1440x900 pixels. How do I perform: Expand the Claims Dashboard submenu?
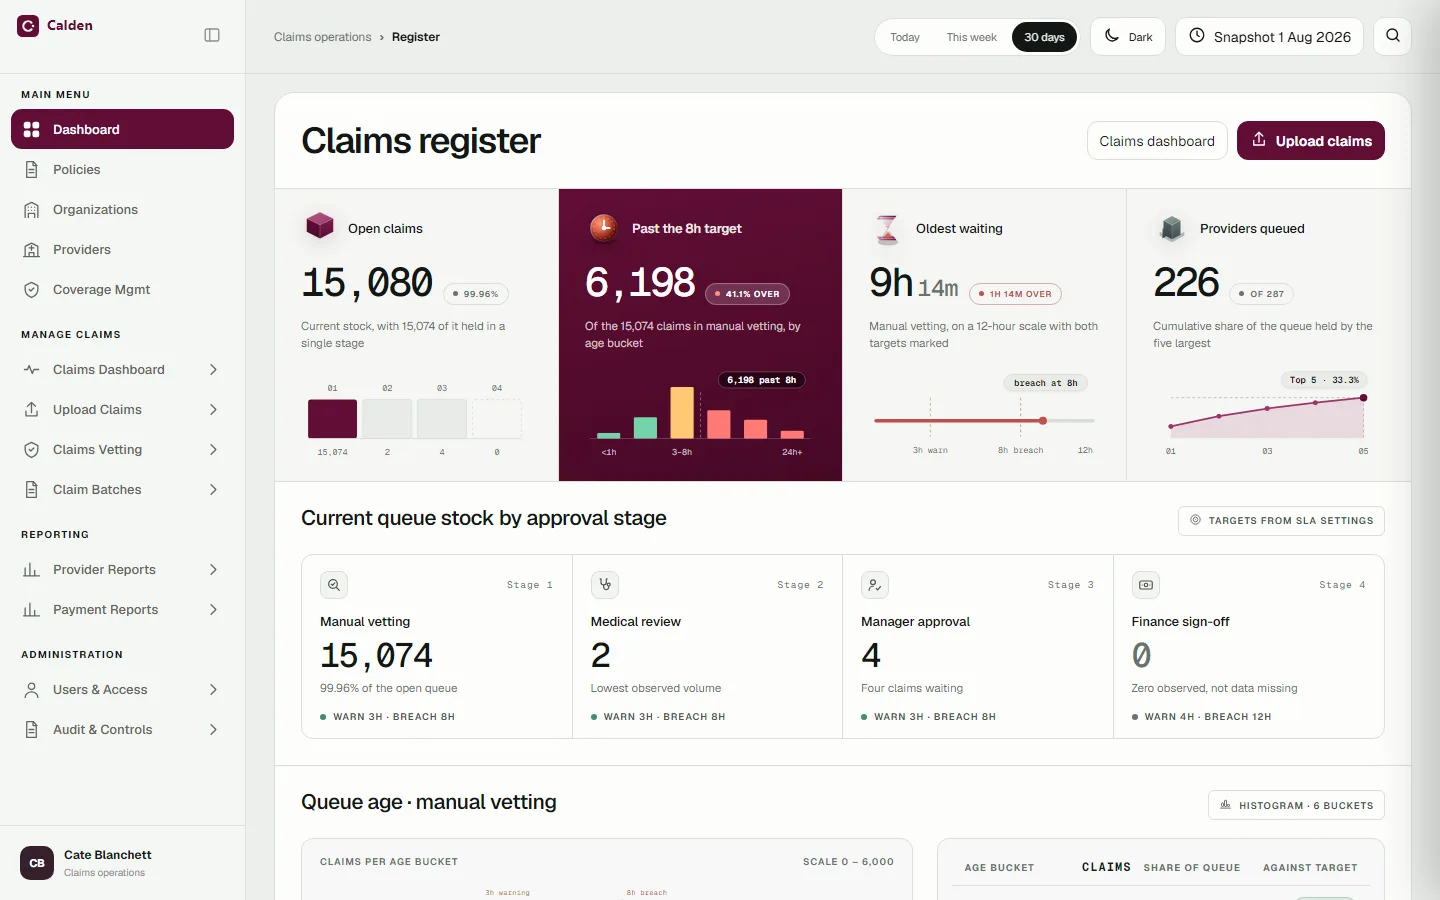point(213,370)
